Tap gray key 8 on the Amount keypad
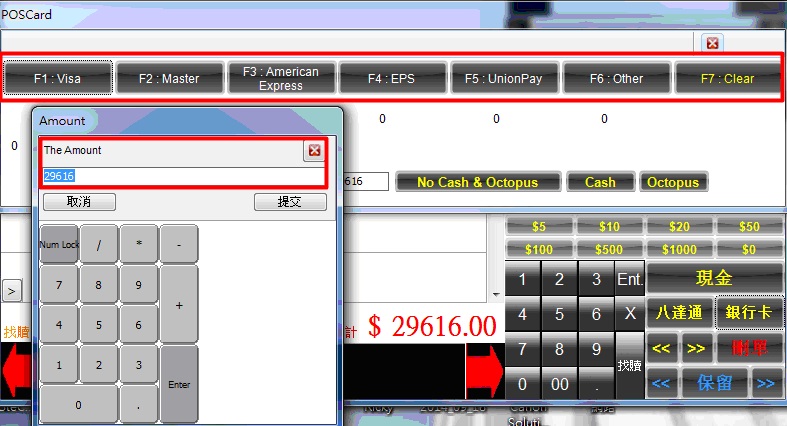This screenshot has height=426, width=787. (x=99, y=285)
